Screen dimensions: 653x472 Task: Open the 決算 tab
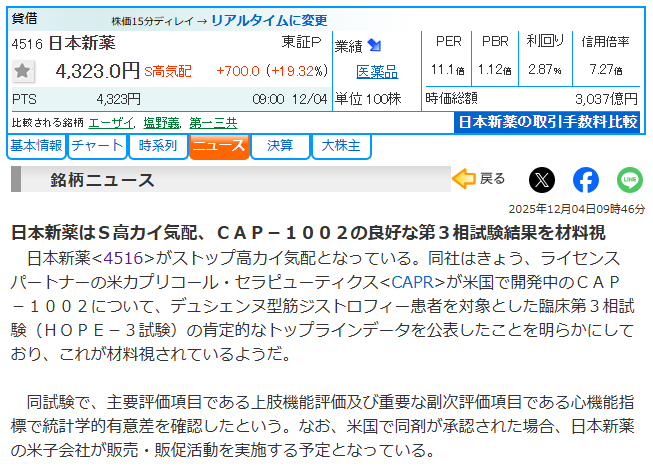pos(280,146)
